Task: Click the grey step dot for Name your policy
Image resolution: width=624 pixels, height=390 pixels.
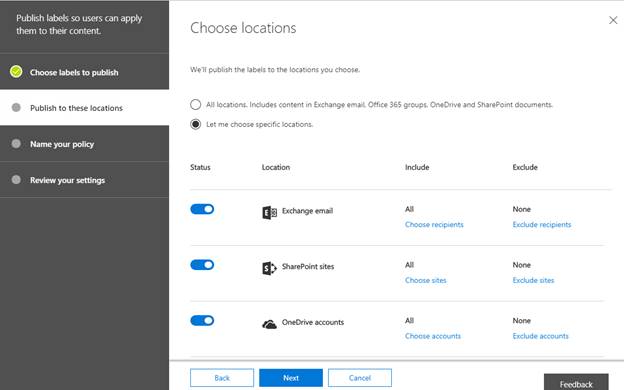Action: 16,144
